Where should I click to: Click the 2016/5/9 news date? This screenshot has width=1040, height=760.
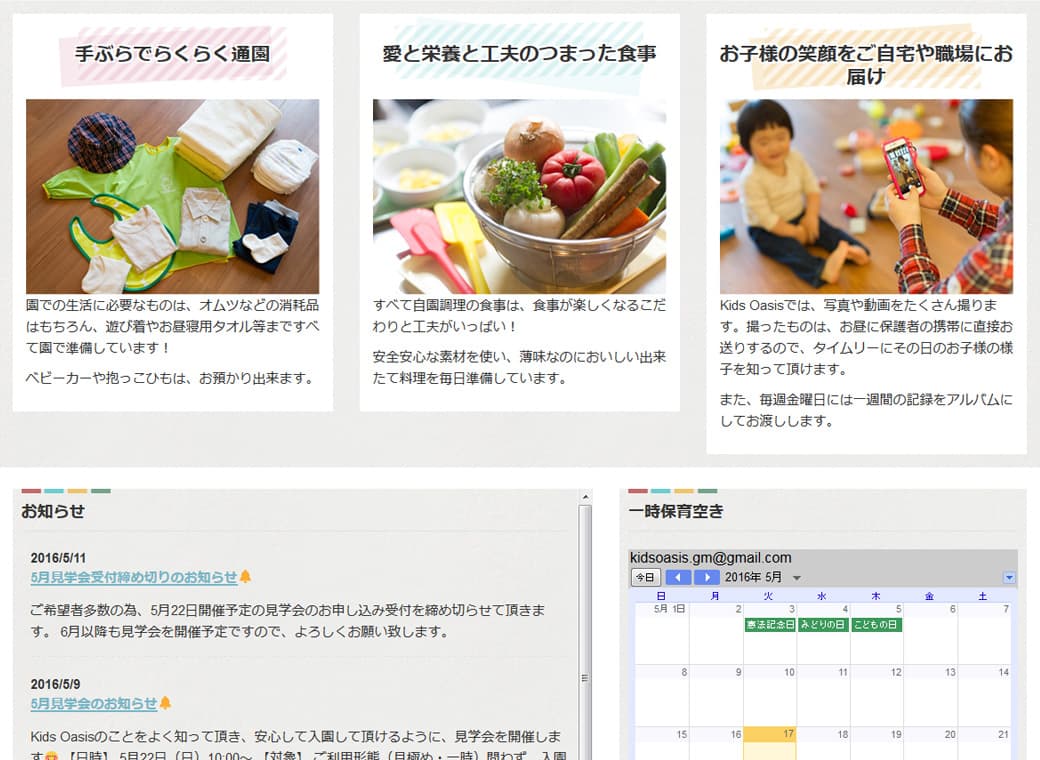click(55, 684)
